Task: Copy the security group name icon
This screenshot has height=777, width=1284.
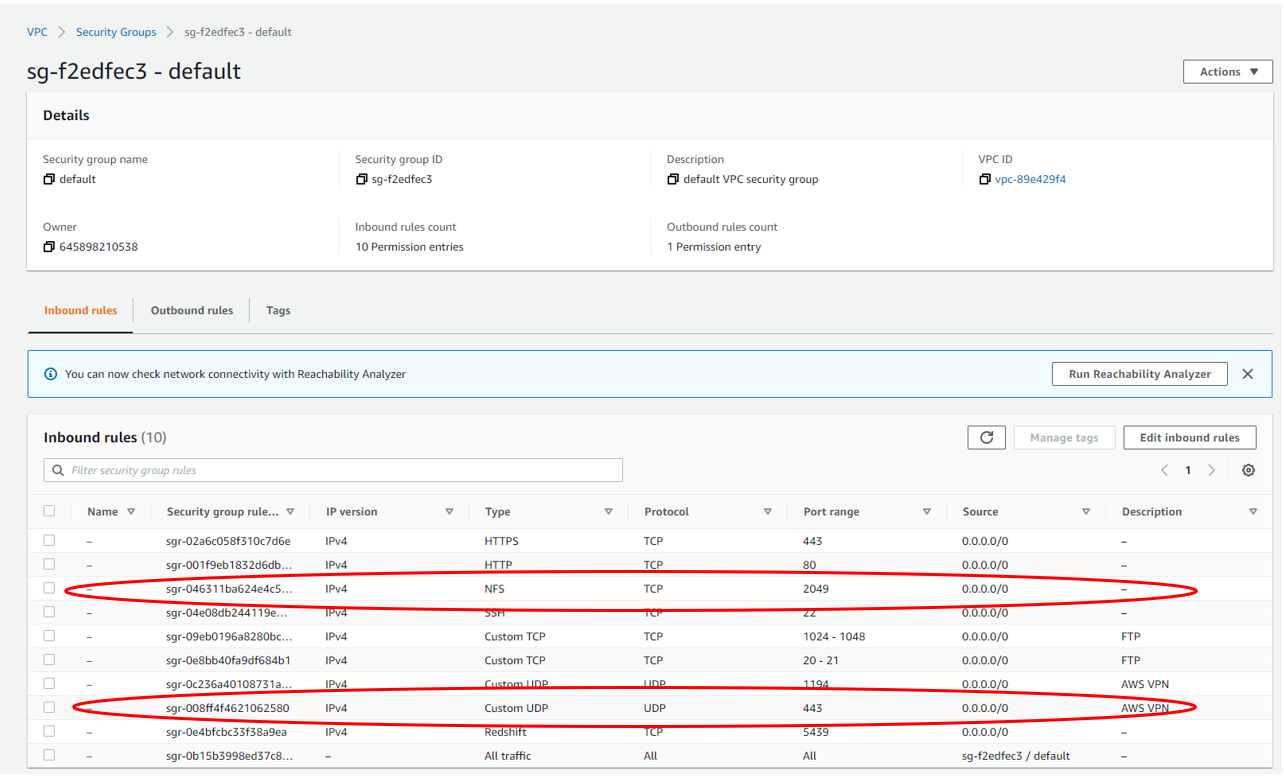Action: [x=49, y=180]
